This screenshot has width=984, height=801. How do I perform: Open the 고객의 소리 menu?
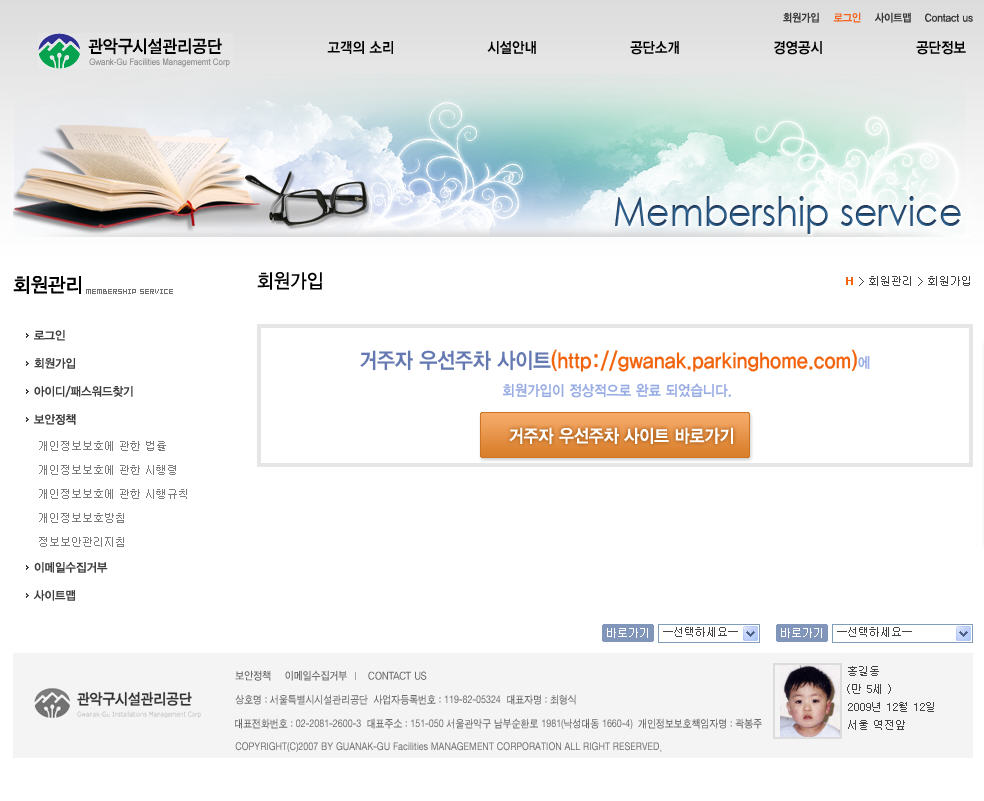pos(360,48)
